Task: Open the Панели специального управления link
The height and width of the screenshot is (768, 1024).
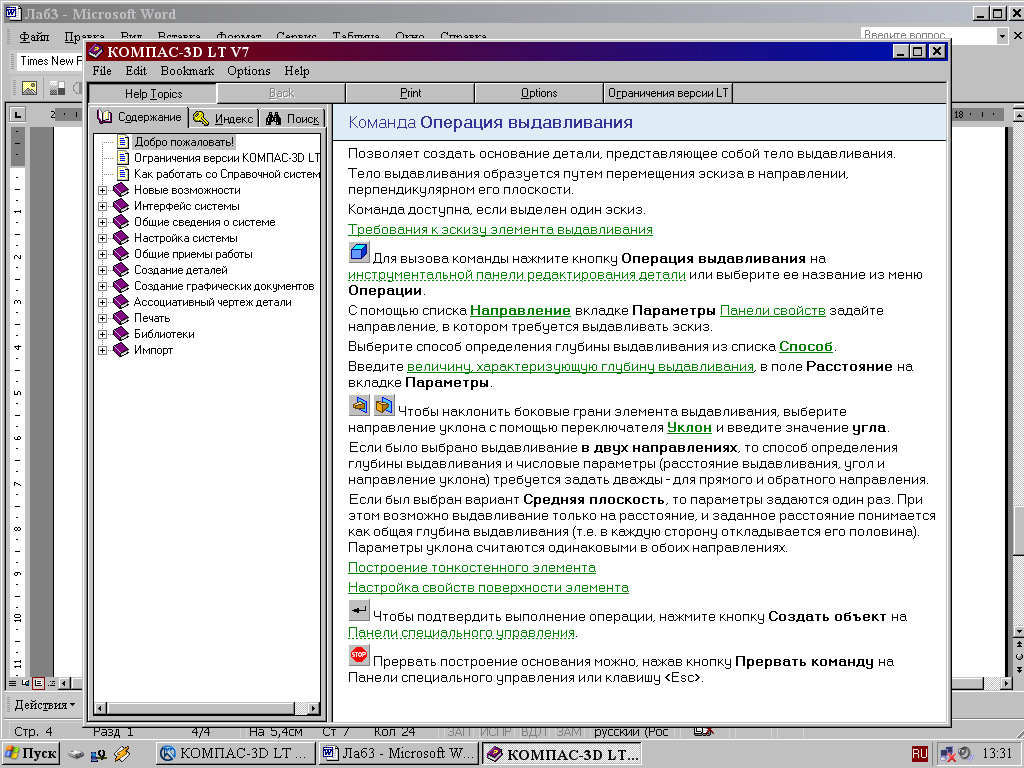Action: click(462, 632)
